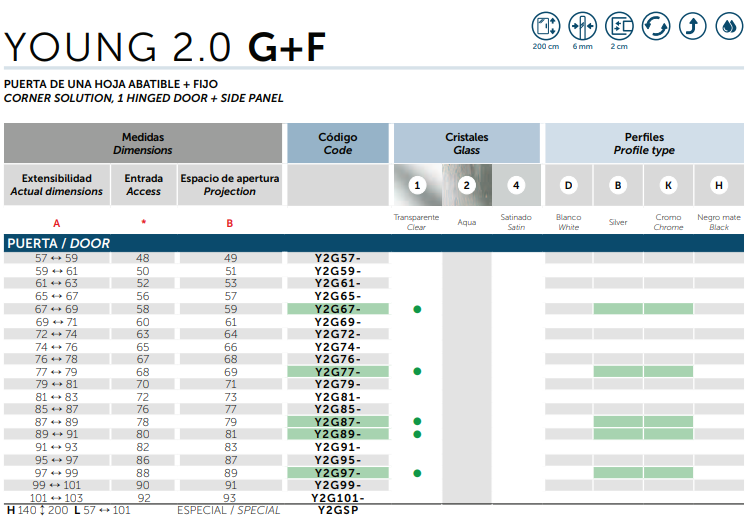The height and width of the screenshot is (519, 749).
Task: Click the 200 cm height icon
Action: click(x=546, y=26)
